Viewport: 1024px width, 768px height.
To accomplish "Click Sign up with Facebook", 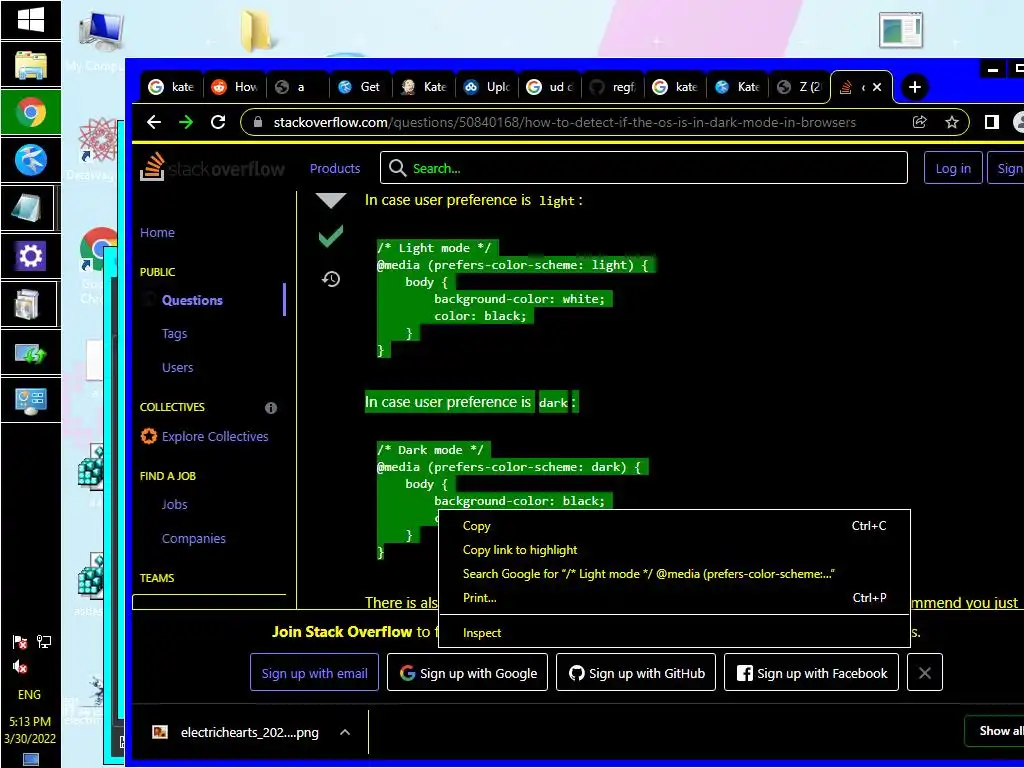I will [x=811, y=673].
